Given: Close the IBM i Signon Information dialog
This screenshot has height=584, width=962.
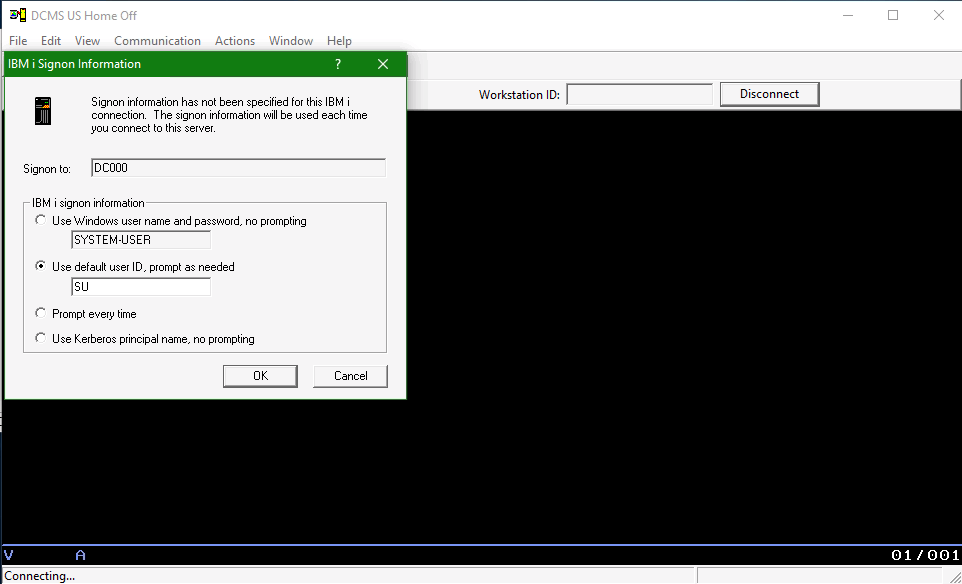Looking at the screenshot, I should [383, 64].
